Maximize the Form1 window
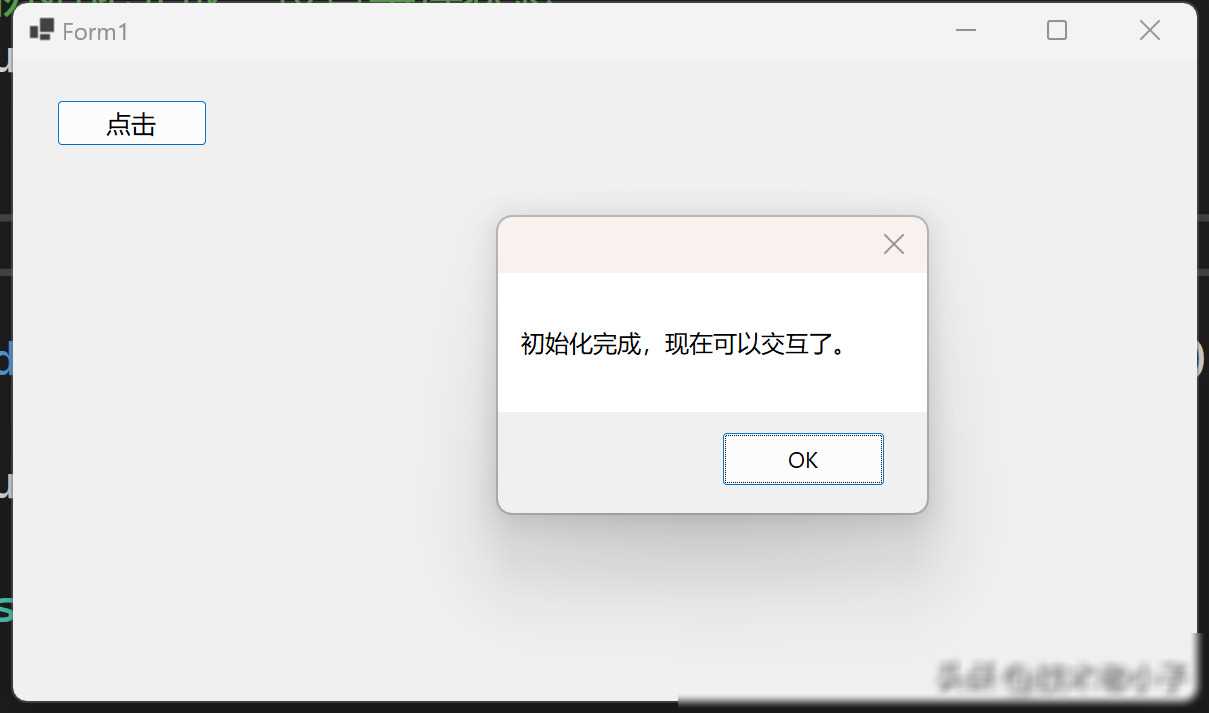 (1057, 31)
